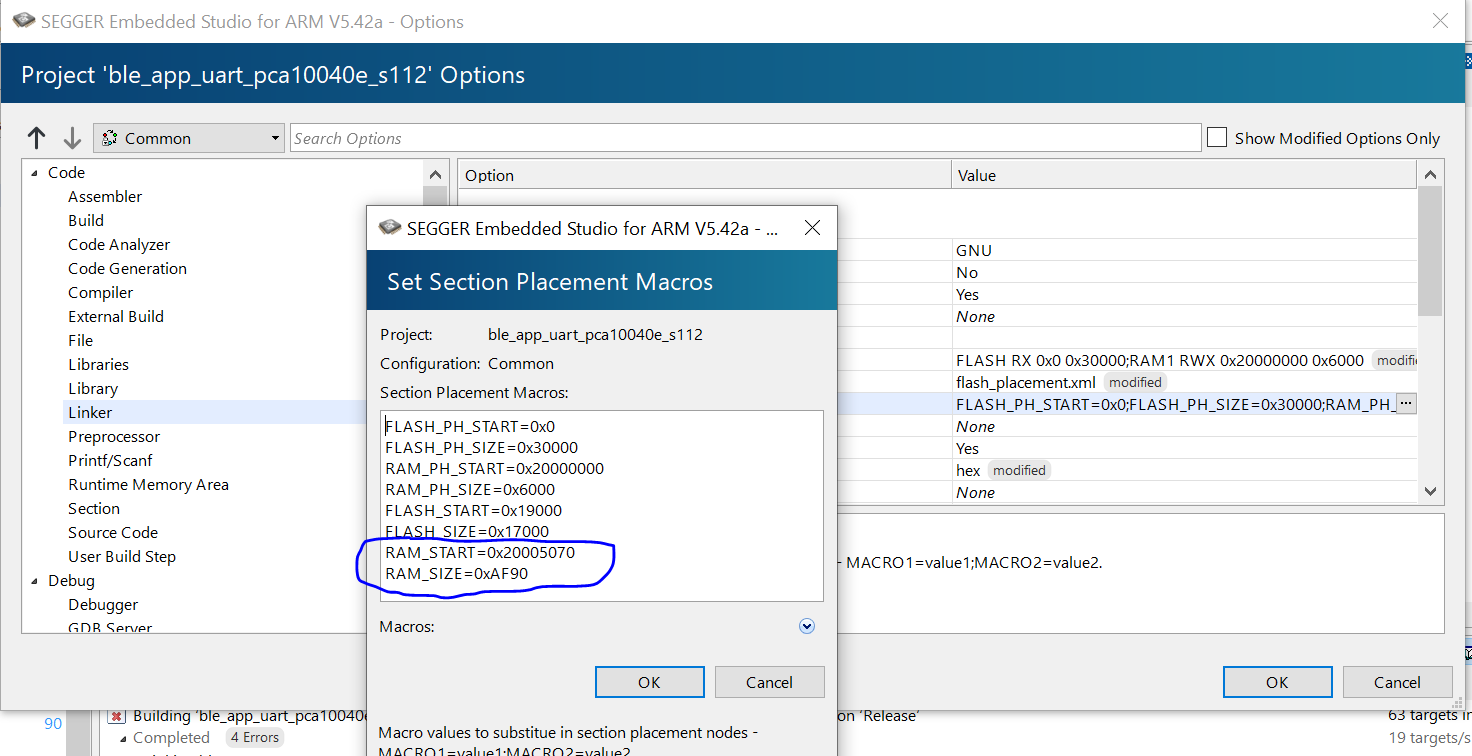Image resolution: width=1472 pixels, height=756 pixels.
Task: Click the SEGGER chip icon in the title bar
Action: [22, 20]
